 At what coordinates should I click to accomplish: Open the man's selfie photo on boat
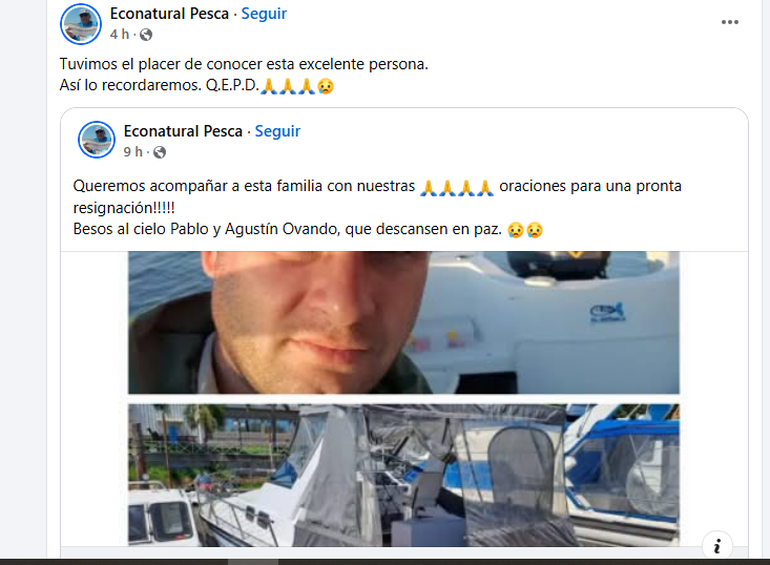tap(404, 323)
